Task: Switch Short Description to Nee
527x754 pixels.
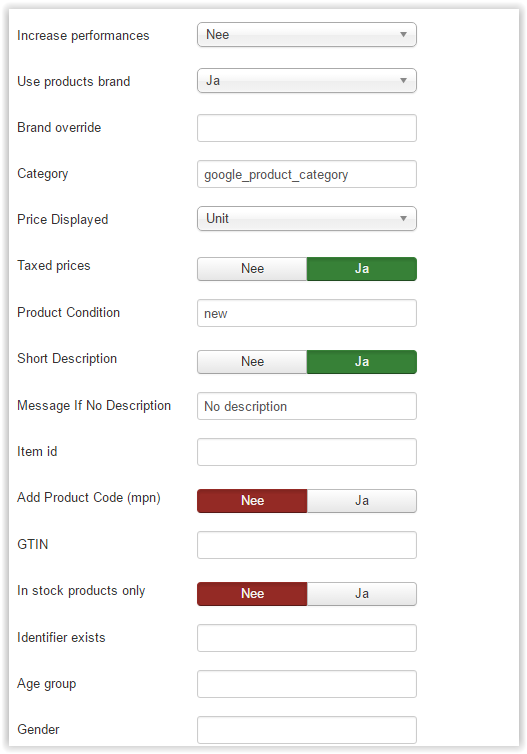Action: pyautogui.click(x=252, y=362)
